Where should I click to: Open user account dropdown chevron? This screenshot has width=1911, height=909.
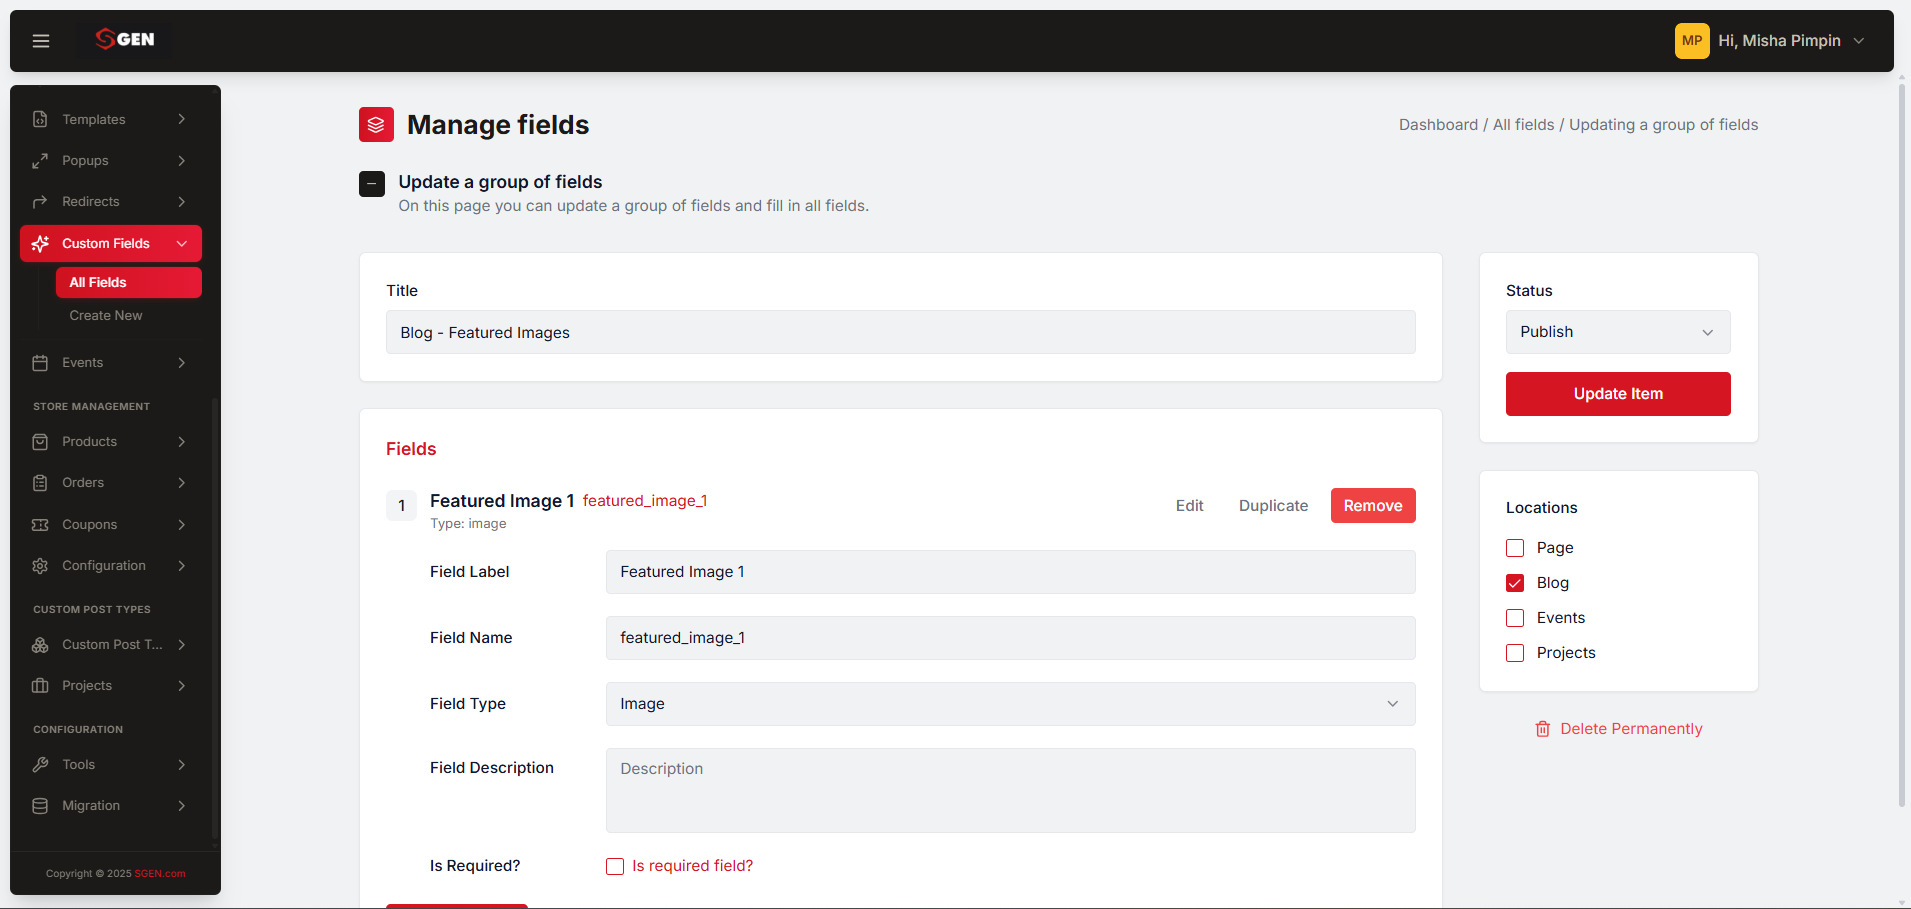(1859, 41)
